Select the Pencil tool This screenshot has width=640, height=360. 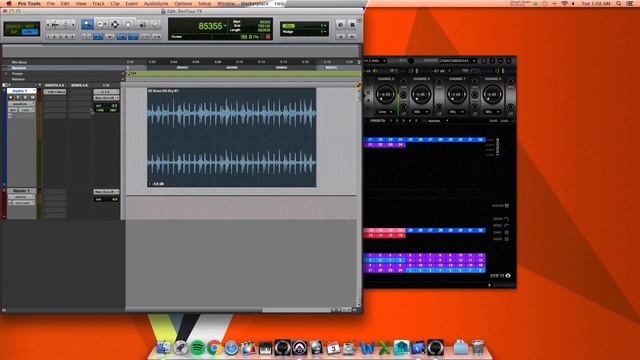pyautogui.click(x=155, y=24)
